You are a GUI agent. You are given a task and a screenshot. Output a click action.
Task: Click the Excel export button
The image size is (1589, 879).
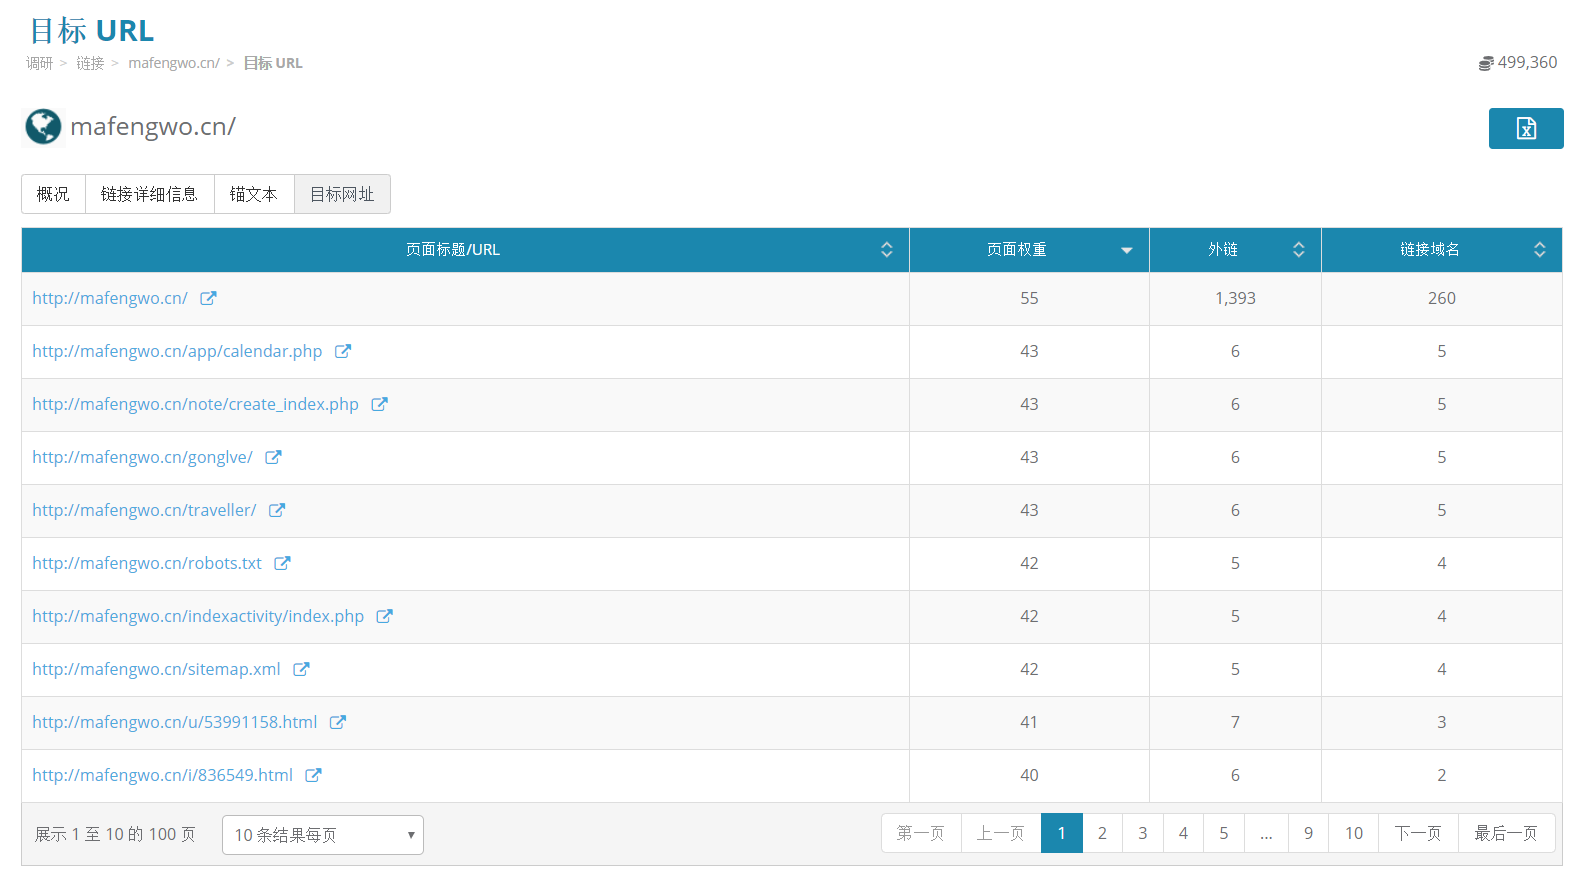pyautogui.click(x=1525, y=128)
